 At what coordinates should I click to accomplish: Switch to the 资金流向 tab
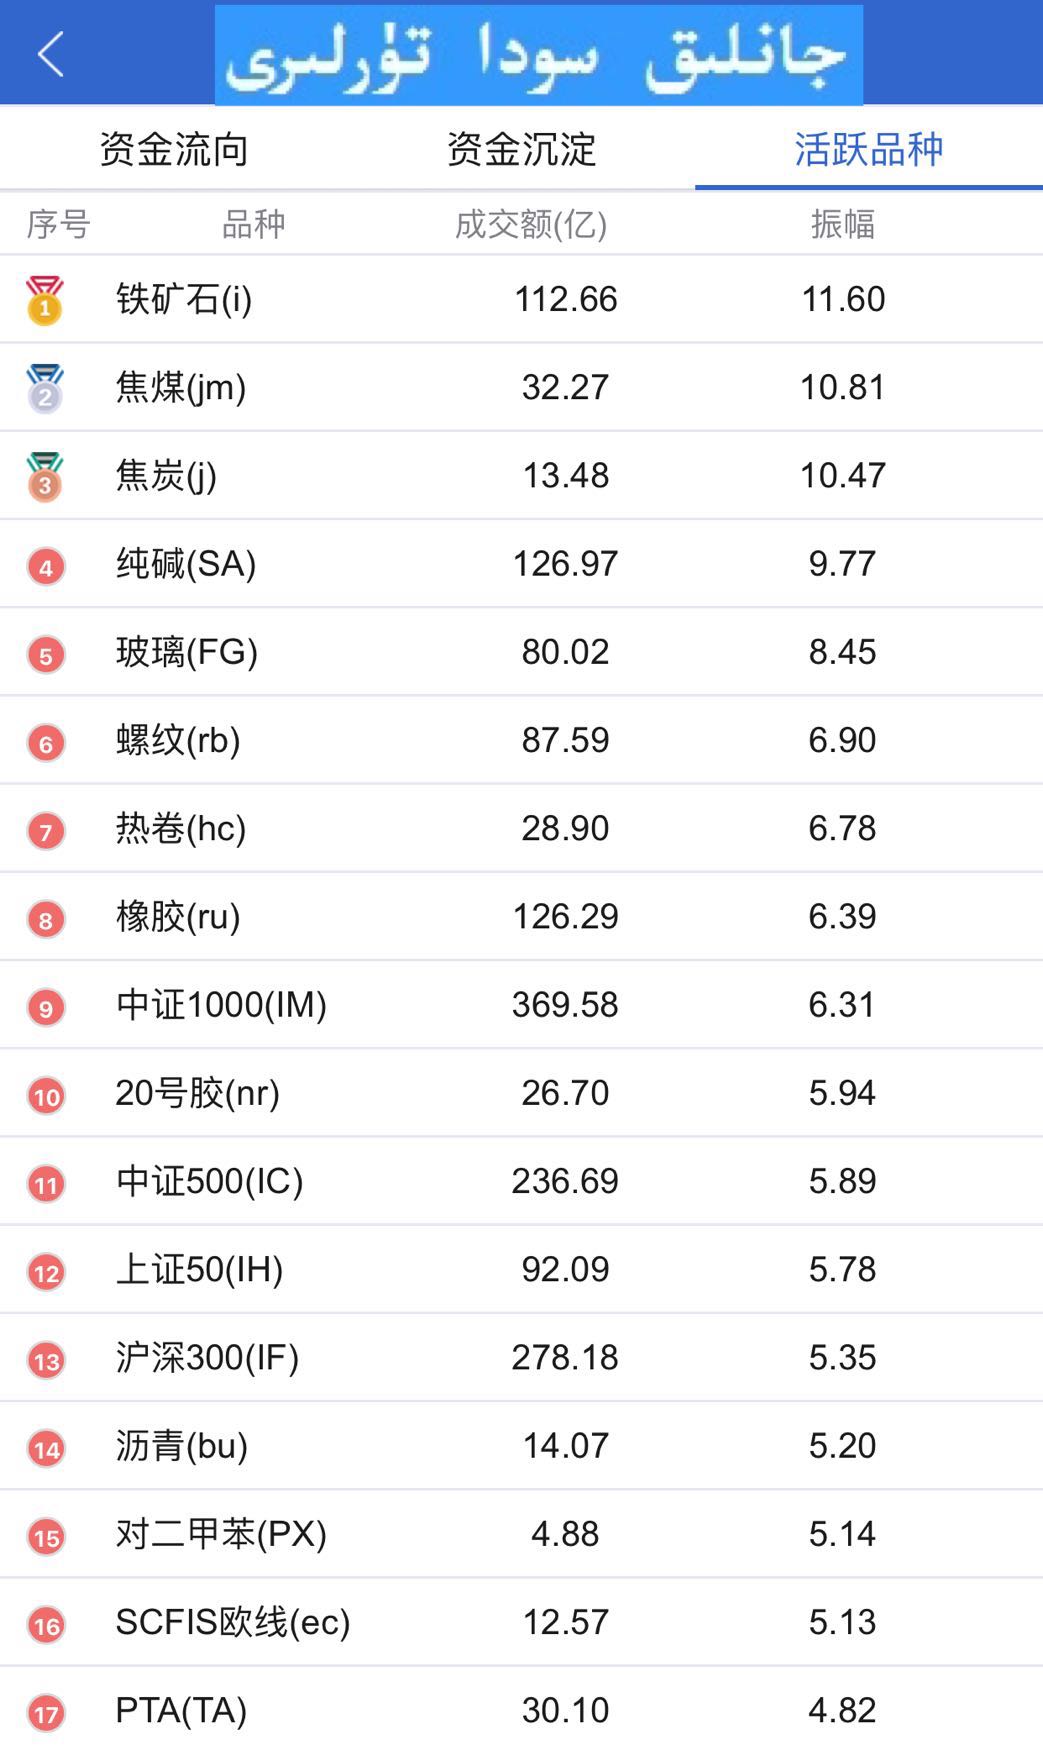[x=174, y=149]
